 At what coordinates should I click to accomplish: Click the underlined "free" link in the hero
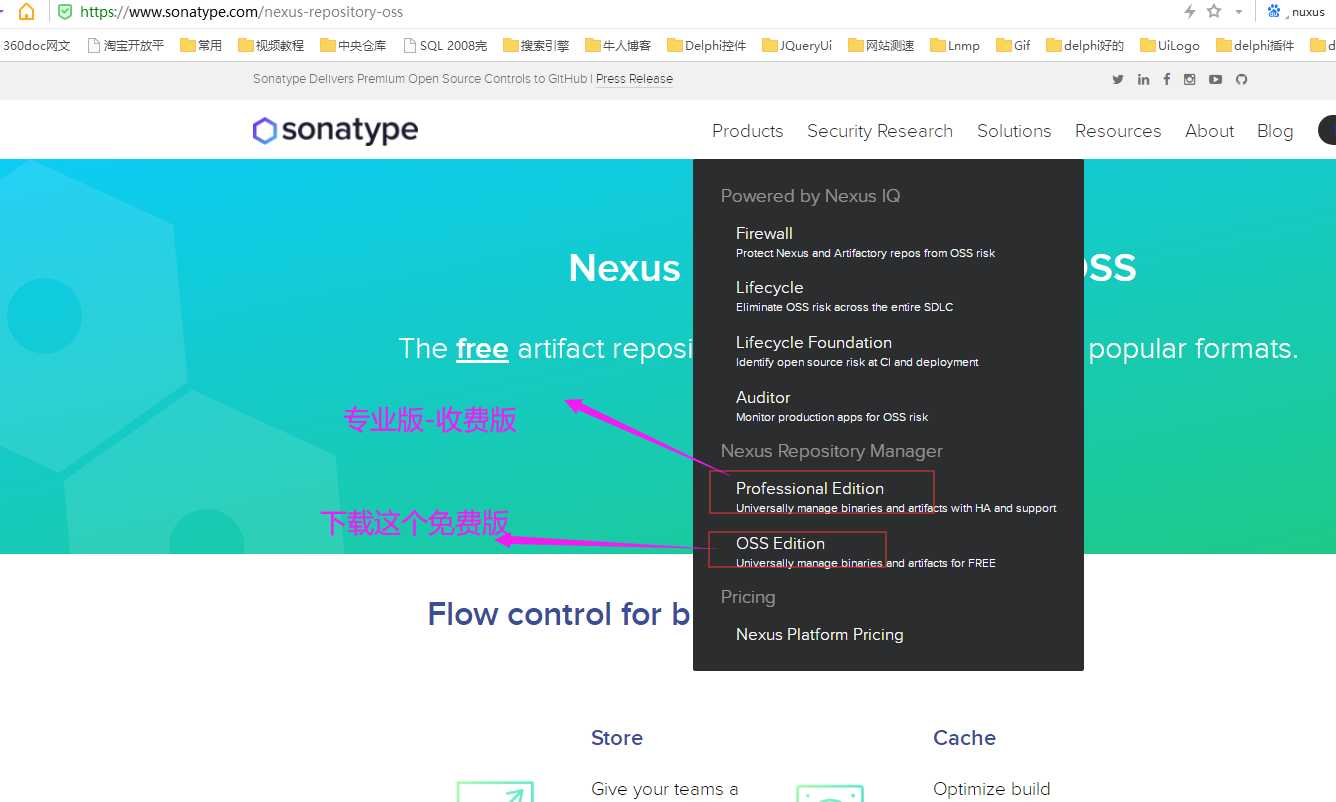(482, 349)
